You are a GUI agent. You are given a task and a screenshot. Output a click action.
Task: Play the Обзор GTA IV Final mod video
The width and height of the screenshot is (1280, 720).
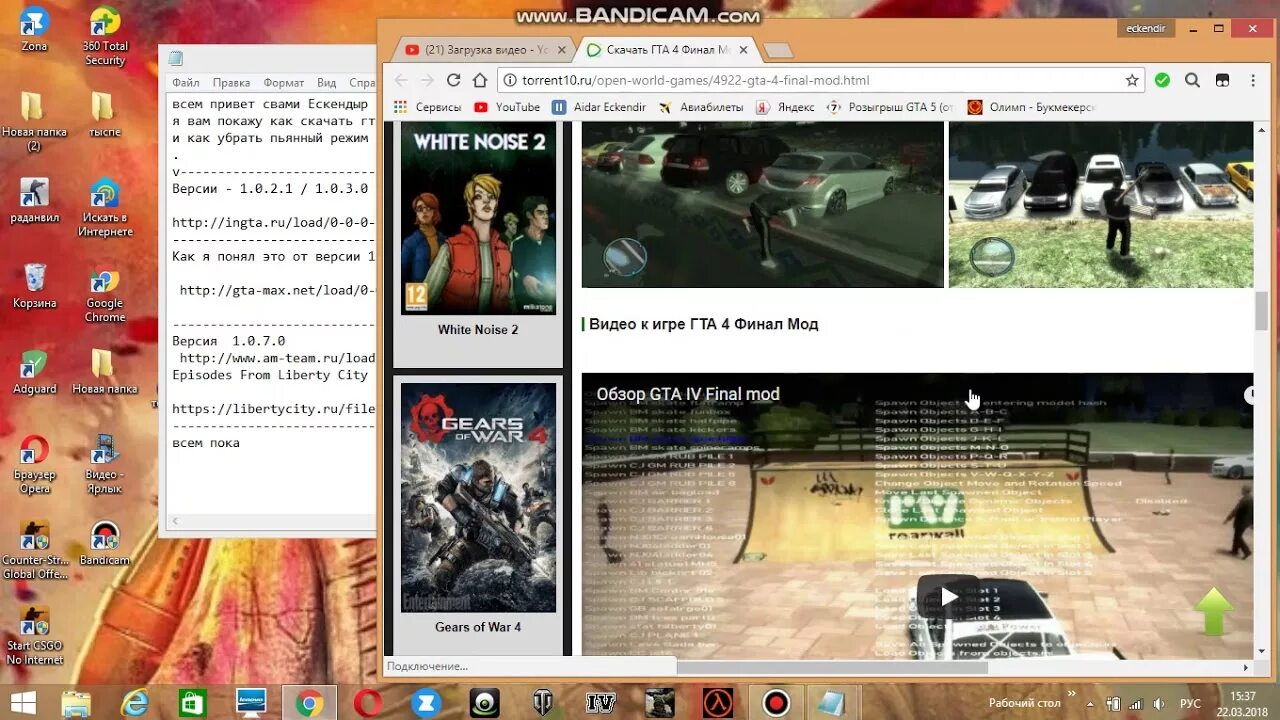click(948, 597)
